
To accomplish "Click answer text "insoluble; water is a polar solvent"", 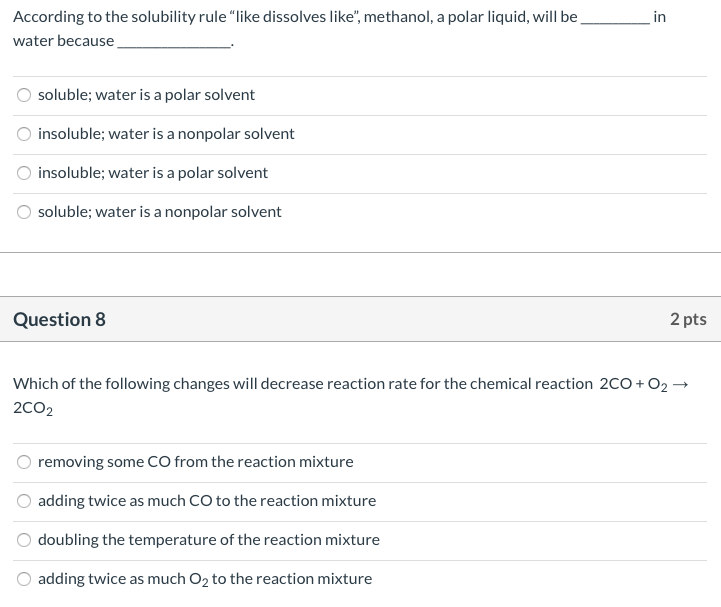I will [153, 173].
